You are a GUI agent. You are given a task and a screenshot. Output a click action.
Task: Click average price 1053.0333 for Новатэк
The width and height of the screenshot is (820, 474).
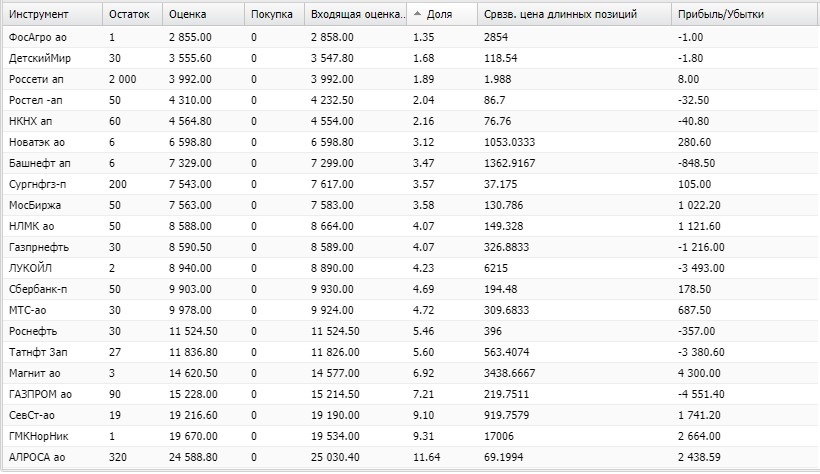click(509, 142)
